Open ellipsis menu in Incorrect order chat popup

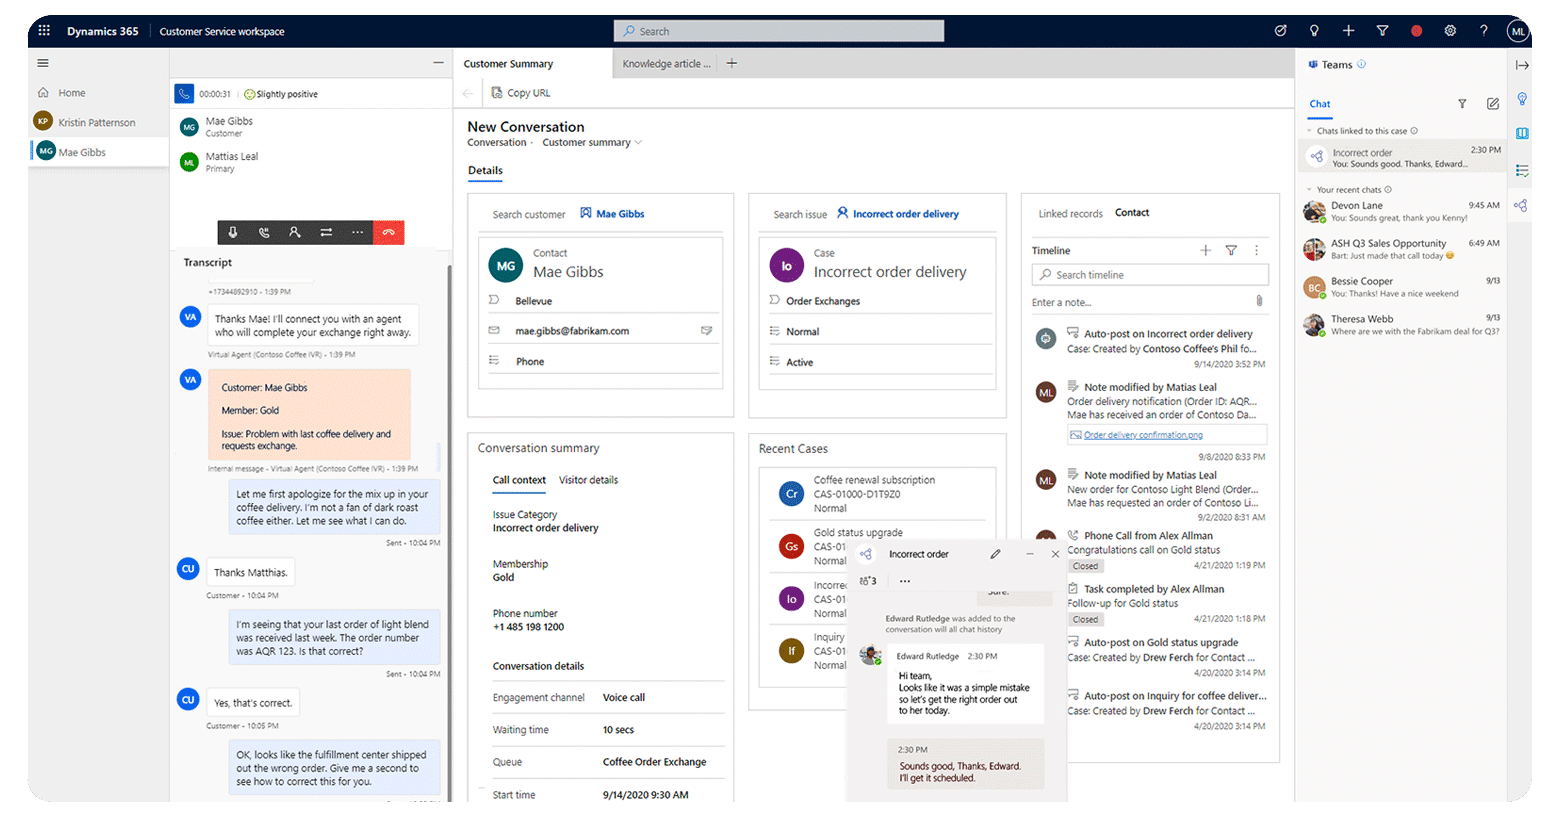905,581
